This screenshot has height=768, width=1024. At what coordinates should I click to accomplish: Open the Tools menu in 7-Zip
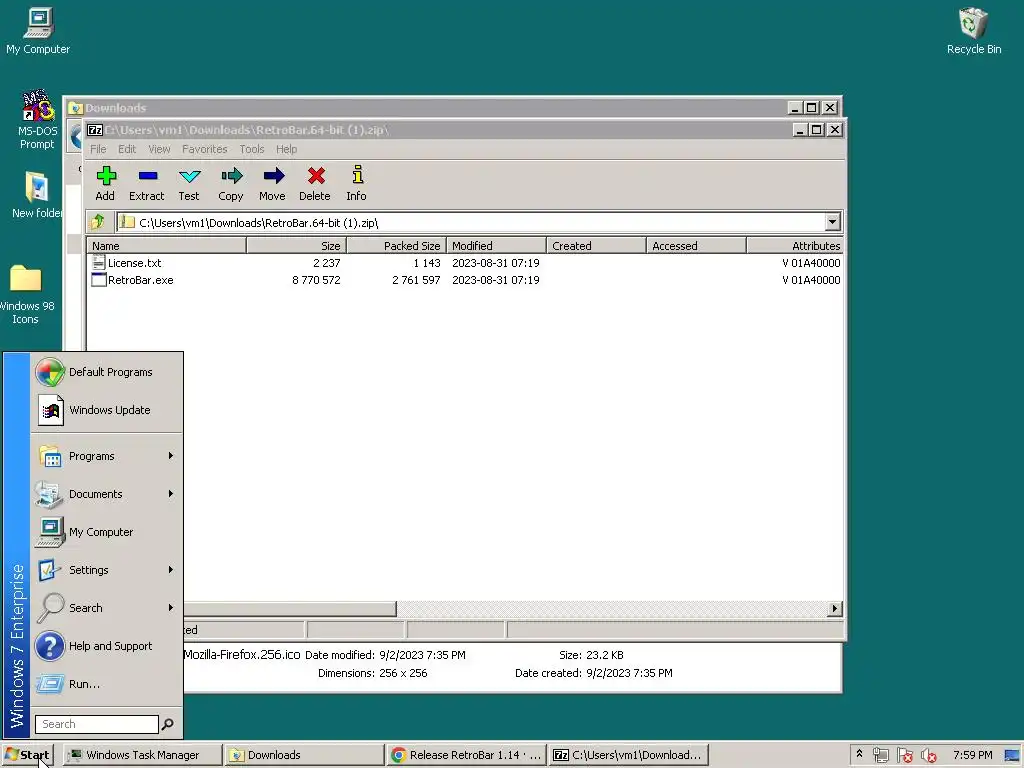click(251, 149)
